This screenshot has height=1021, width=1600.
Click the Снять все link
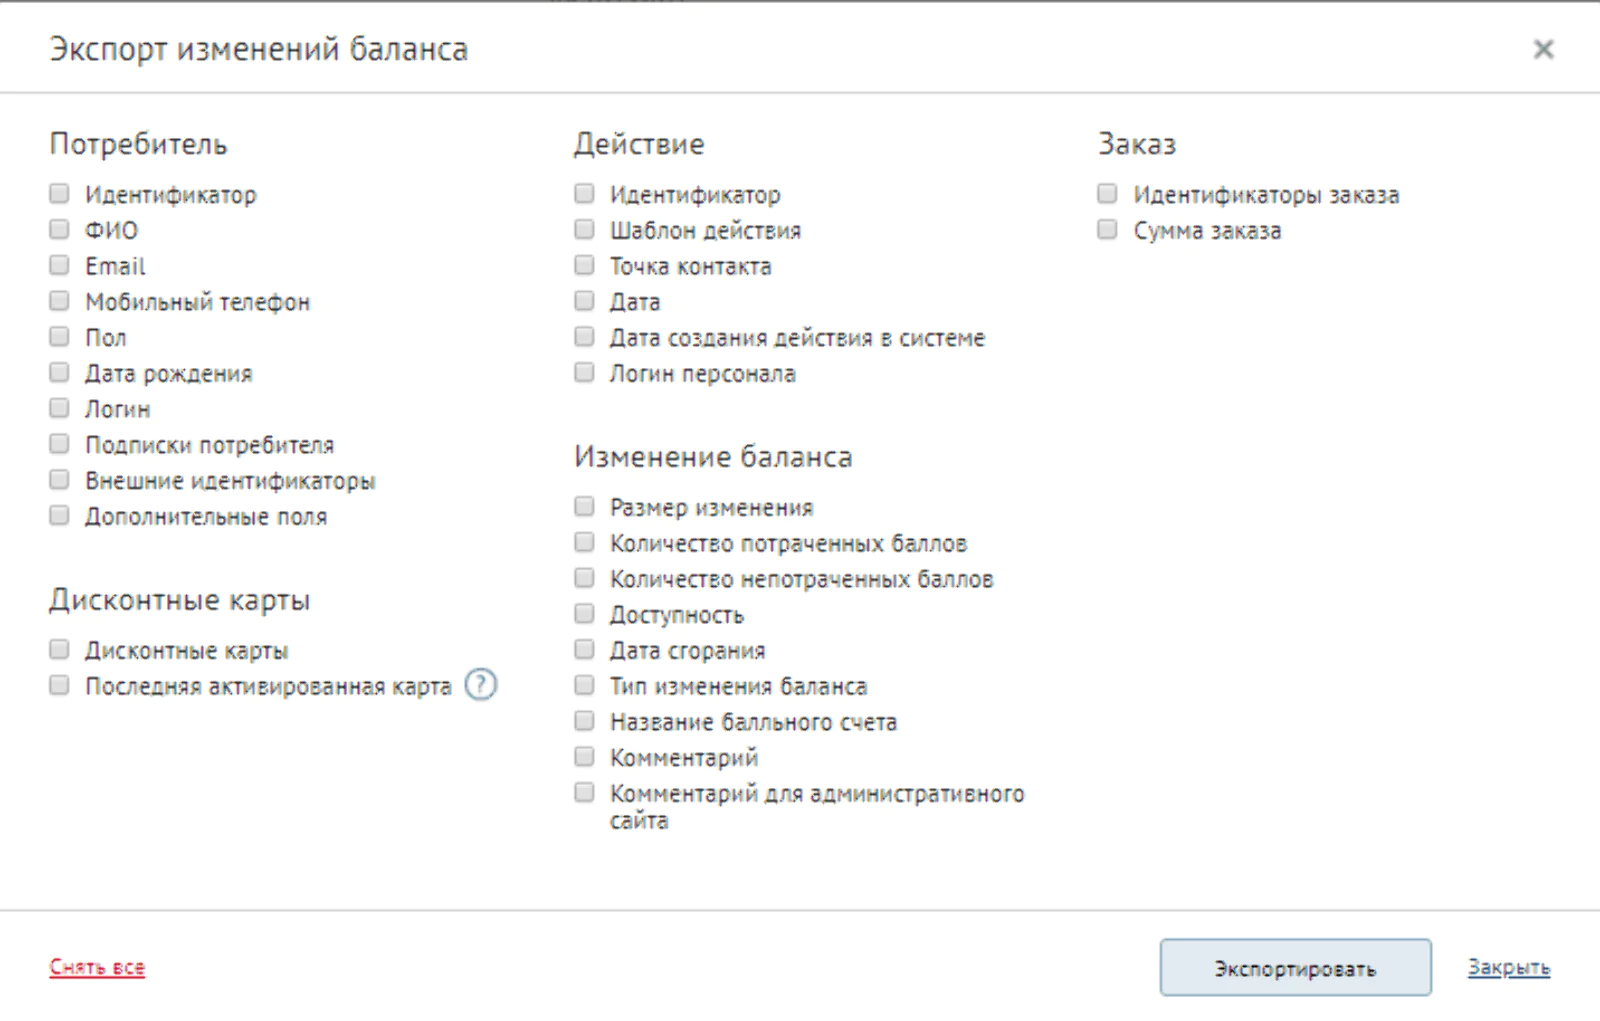click(x=97, y=967)
